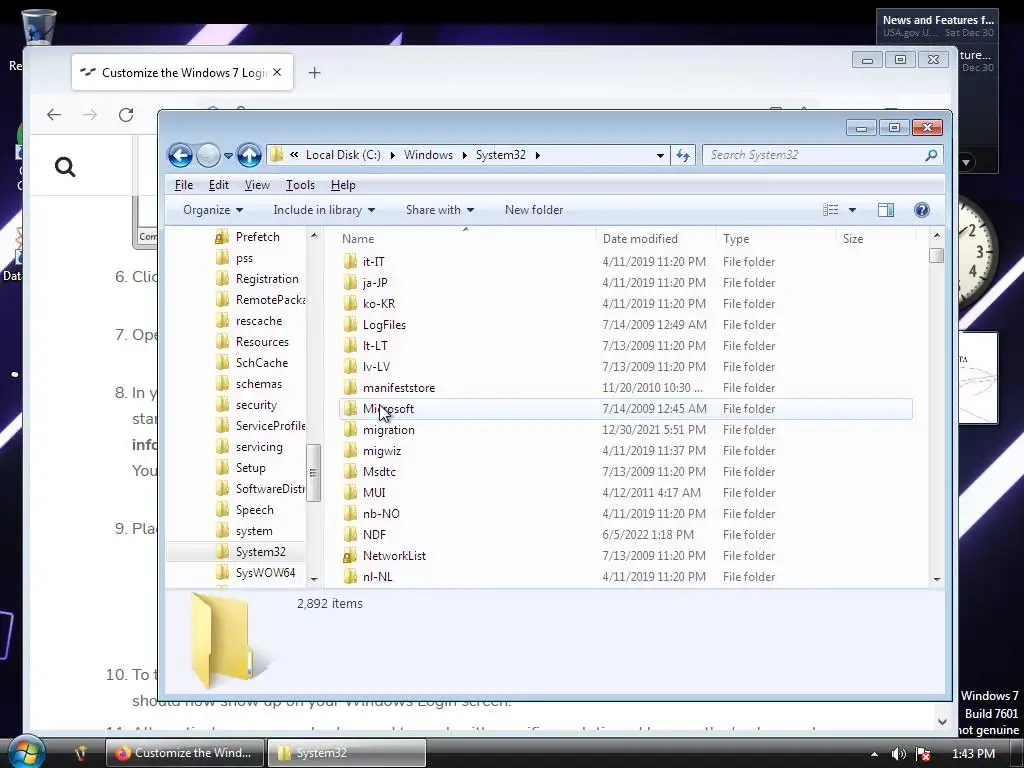Select the ko-KR folder
The height and width of the screenshot is (768, 1024).
626,304
